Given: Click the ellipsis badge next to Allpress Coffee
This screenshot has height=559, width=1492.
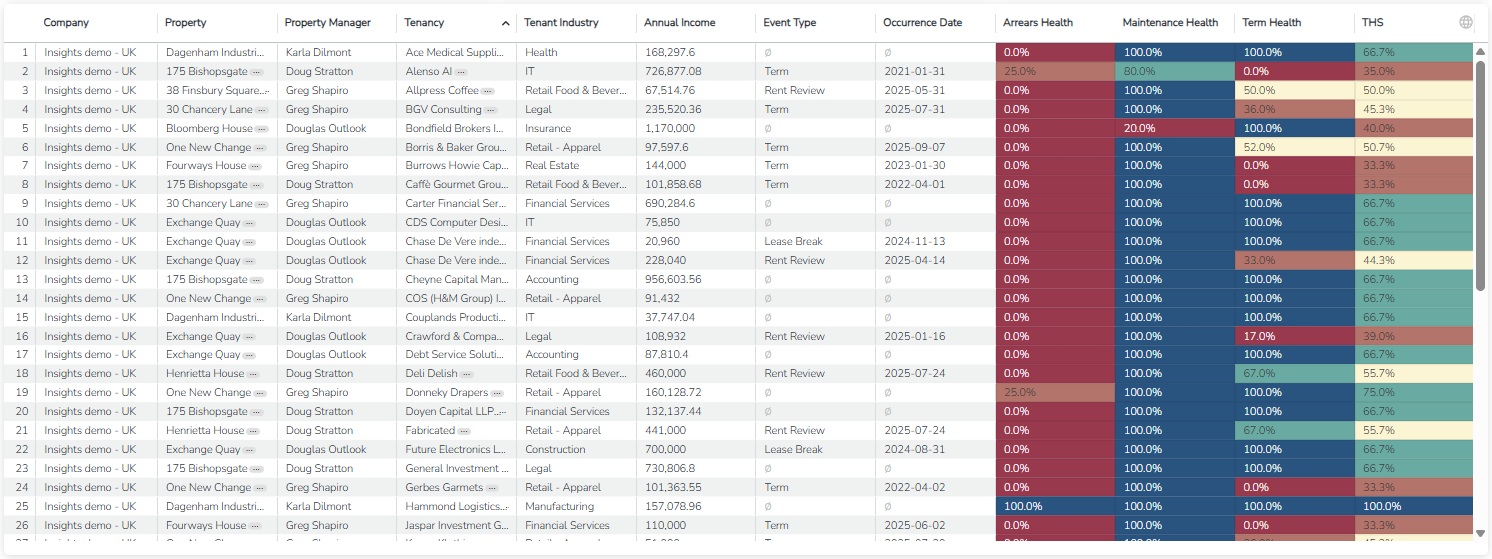Looking at the screenshot, I should 488,91.
